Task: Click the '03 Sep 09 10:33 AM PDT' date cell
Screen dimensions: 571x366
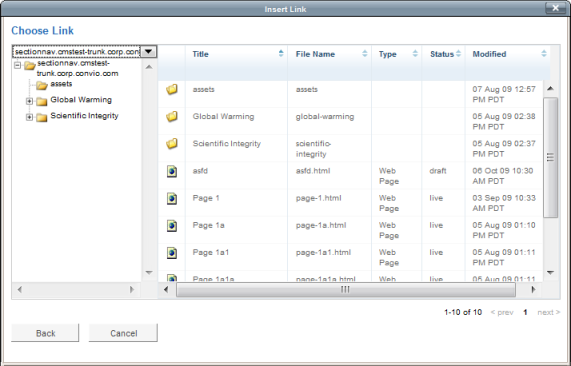Action: tap(504, 203)
